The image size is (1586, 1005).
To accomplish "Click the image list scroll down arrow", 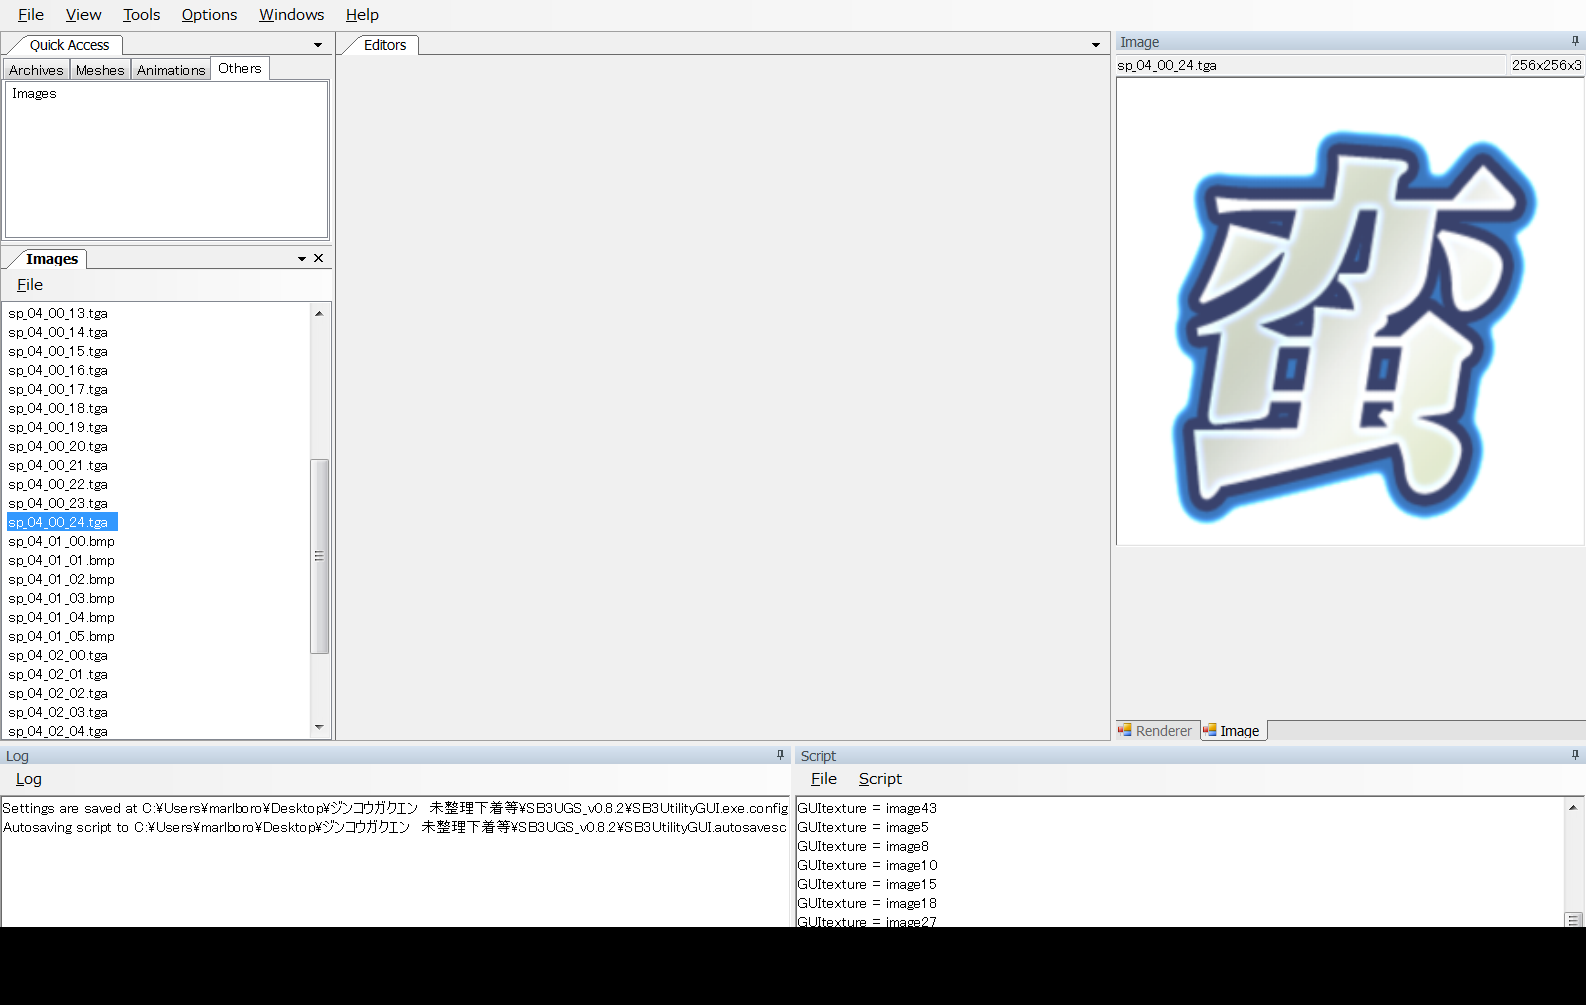I will click(319, 727).
